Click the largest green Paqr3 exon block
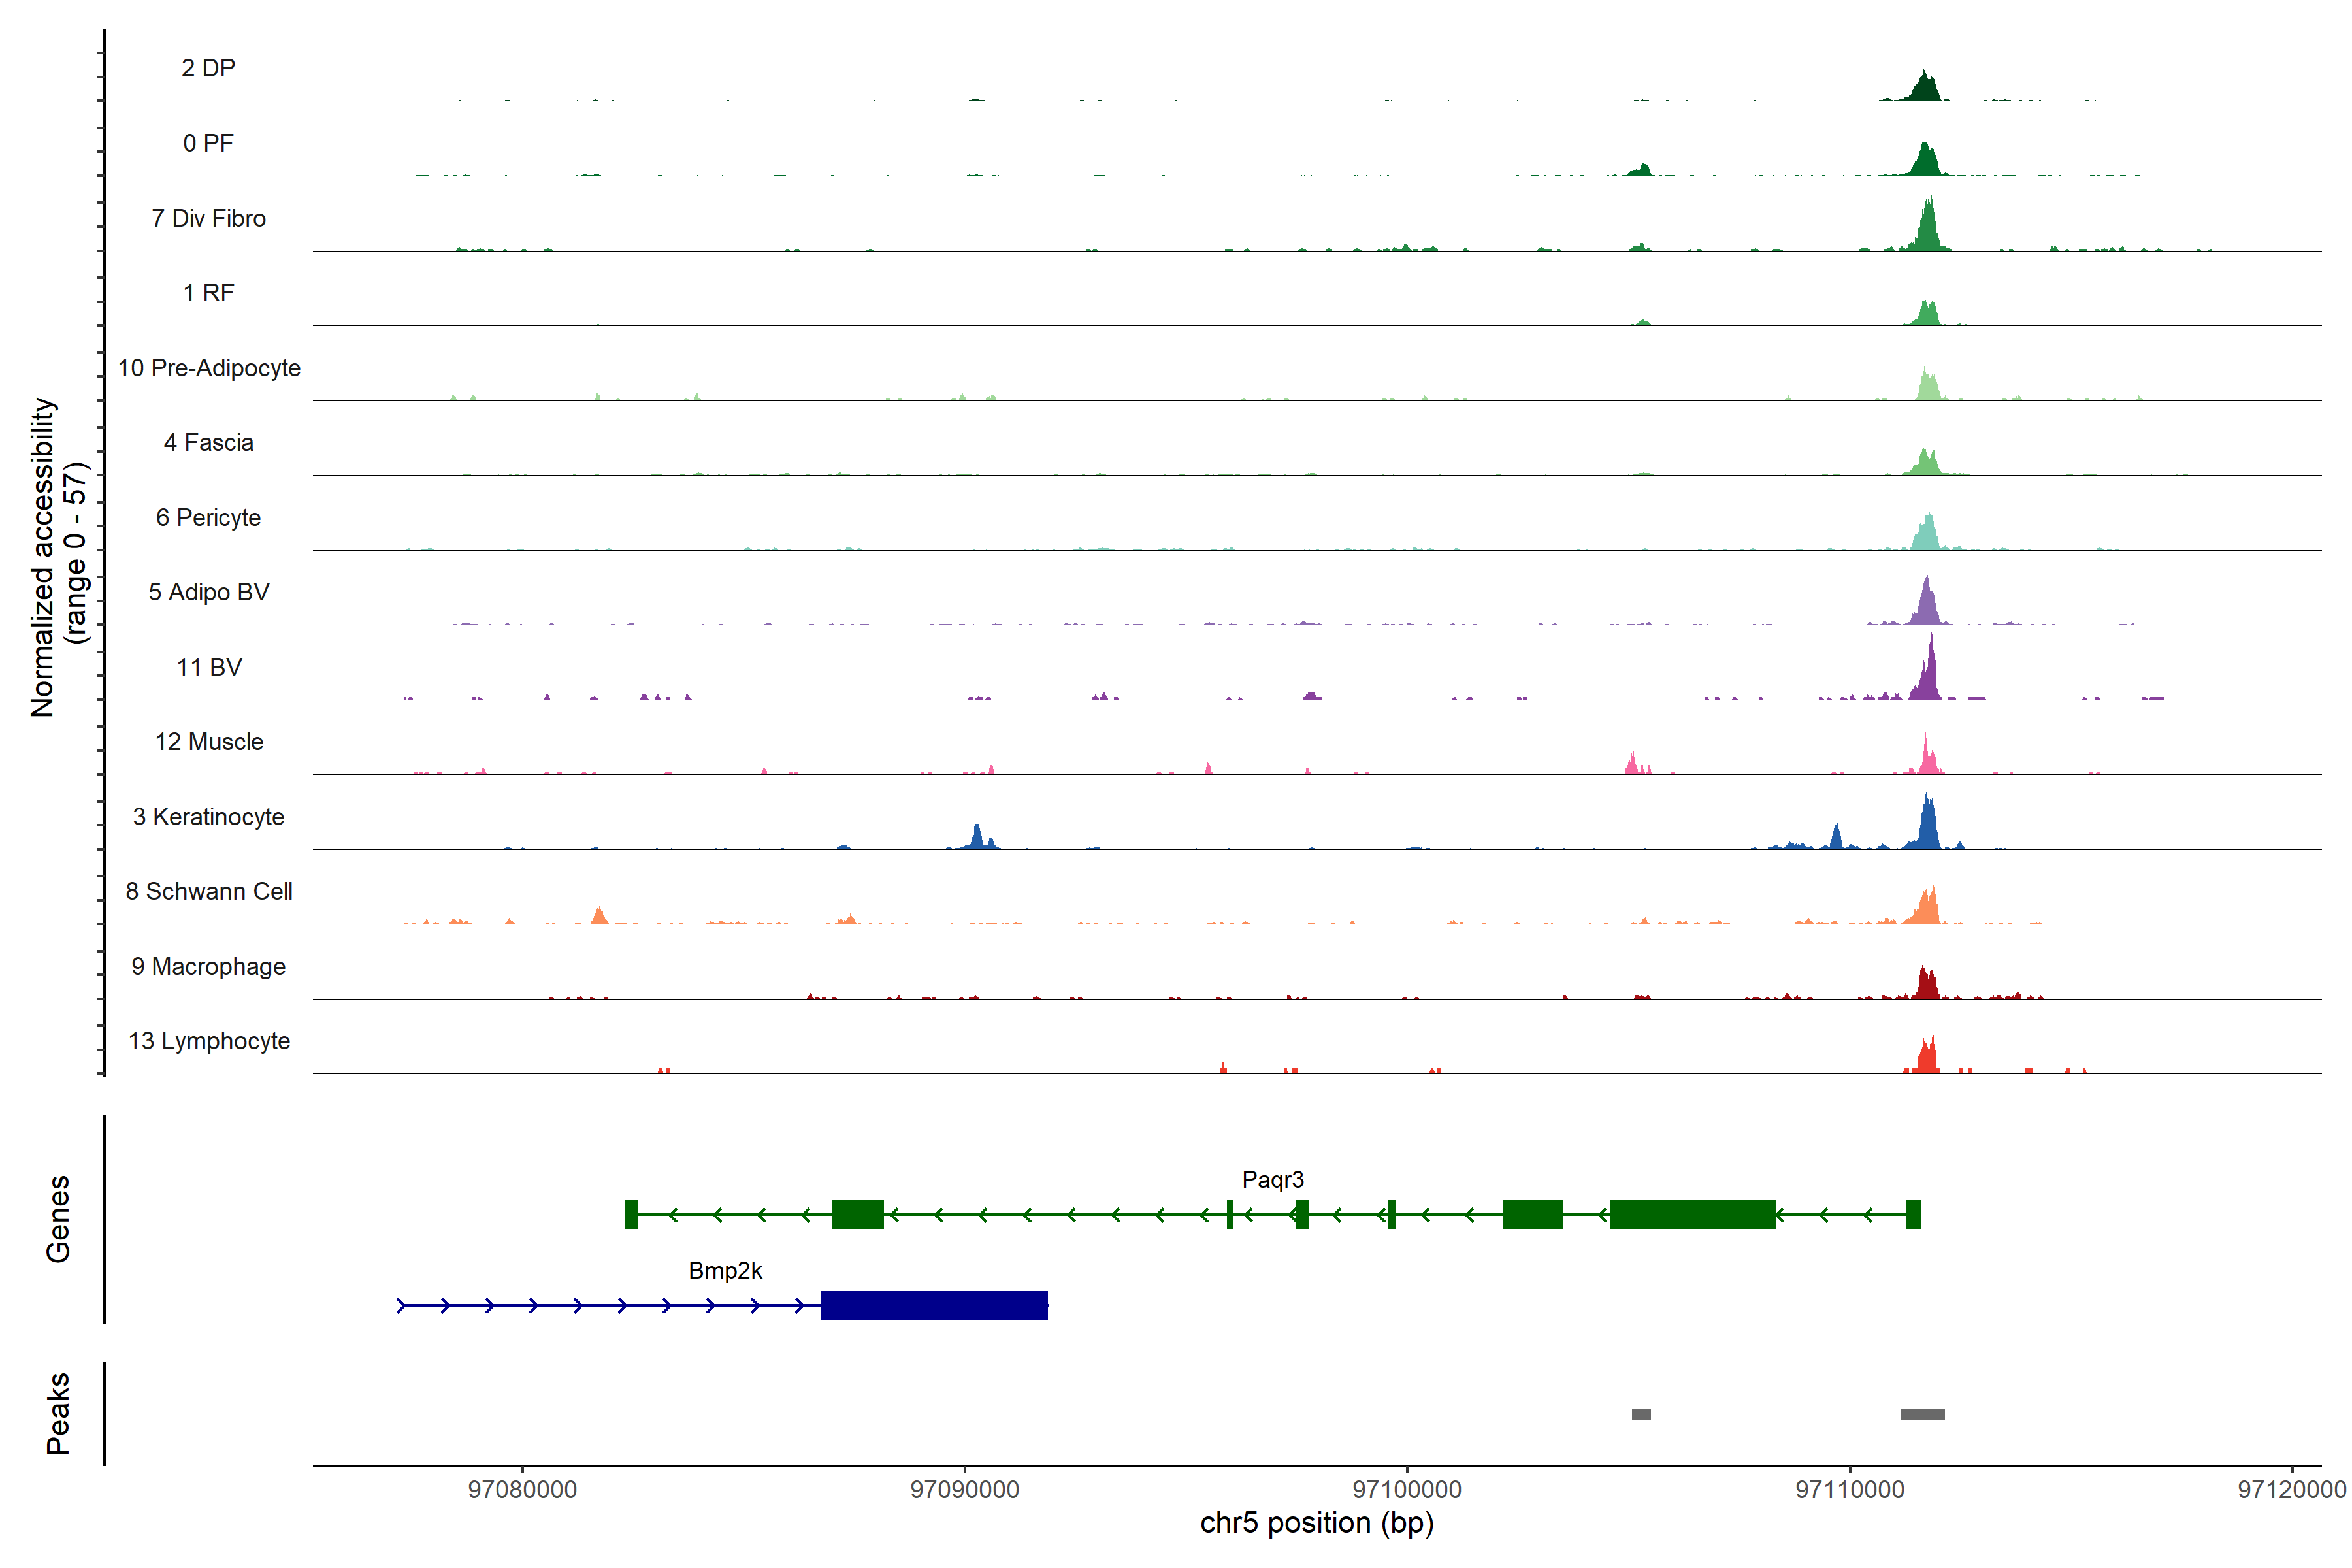 pyautogui.click(x=1692, y=1214)
